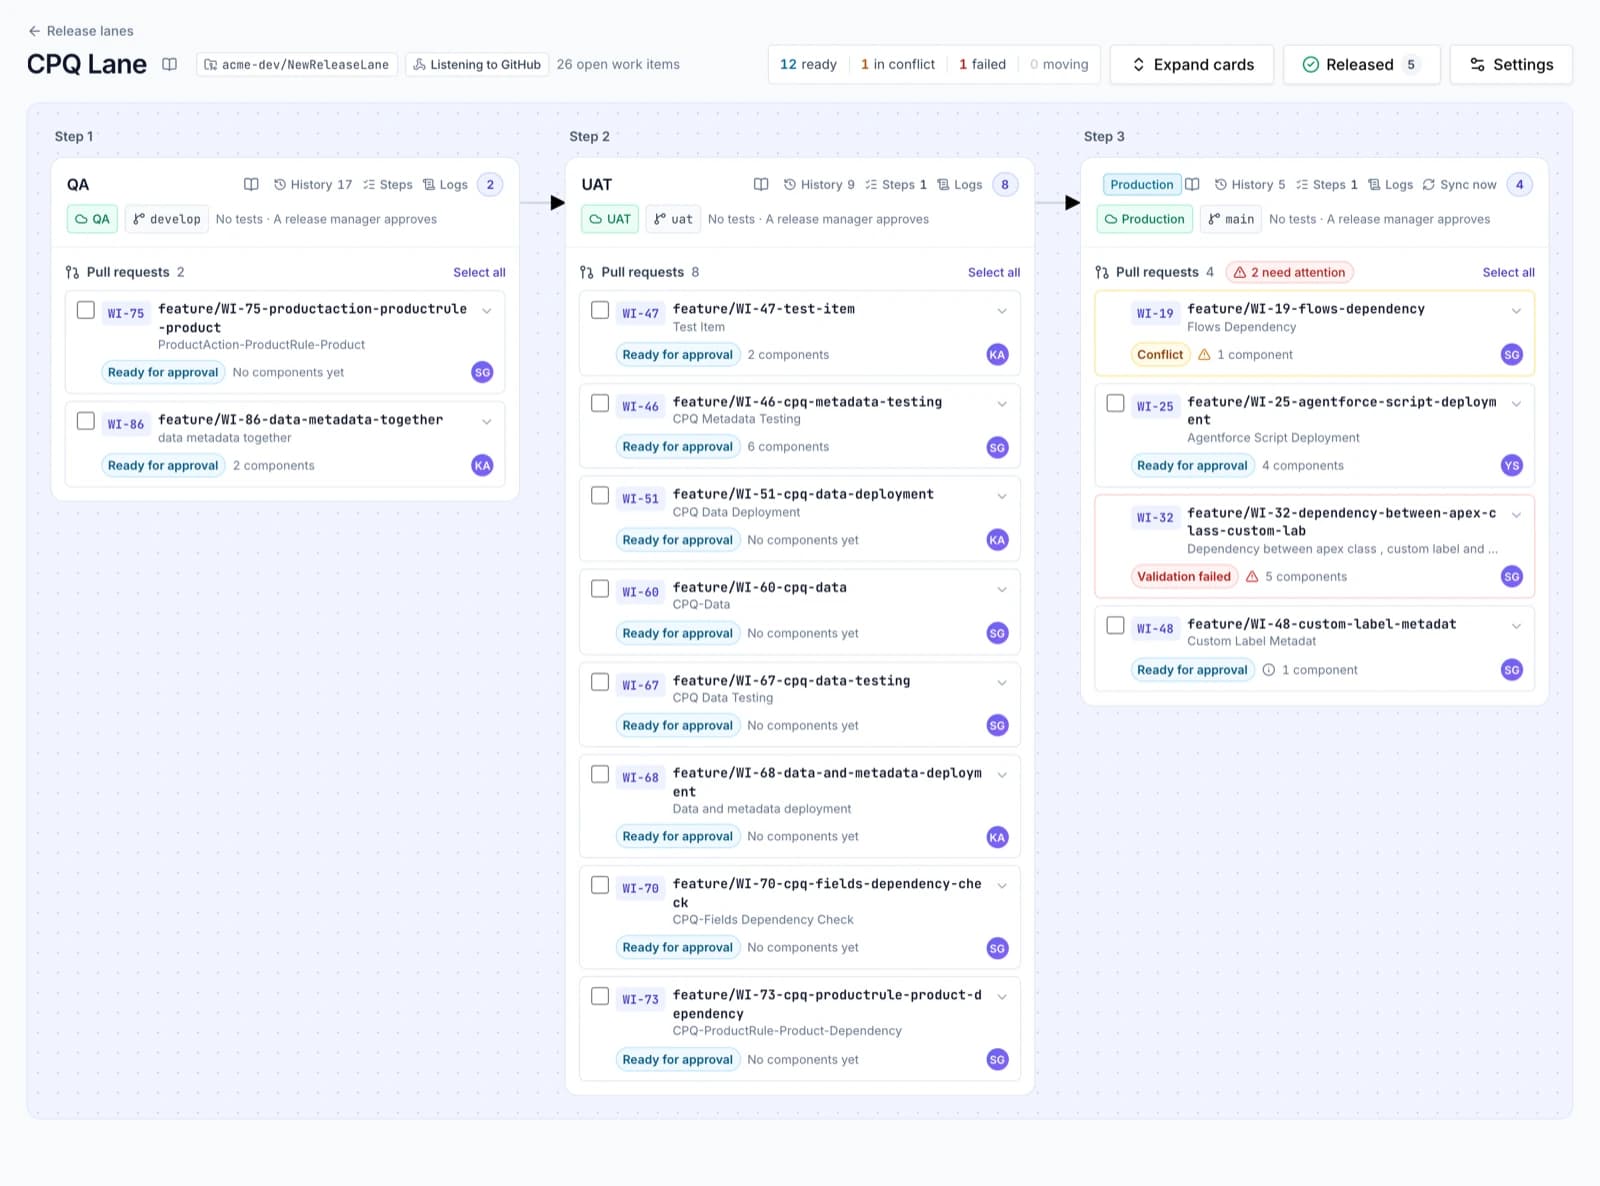Tick the checkbox for WI-75

click(x=86, y=310)
